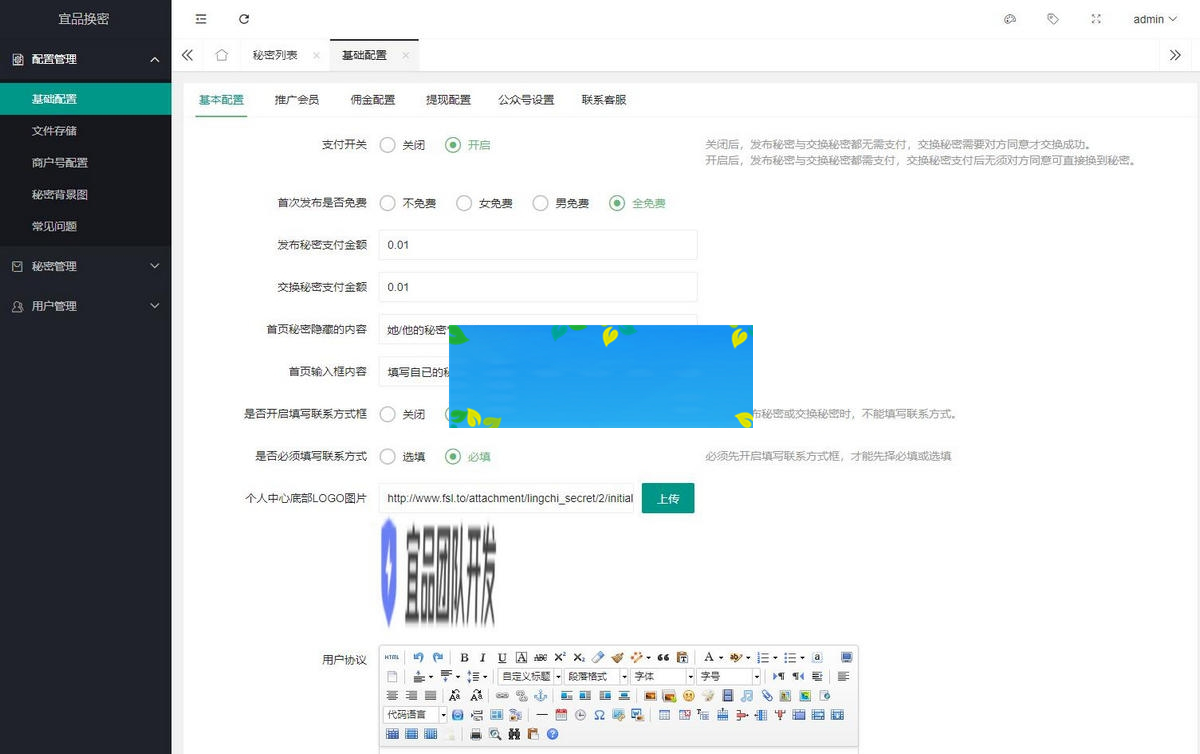Open the 公众号设置 tab
This screenshot has width=1200, height=754.
pos(526,99)
